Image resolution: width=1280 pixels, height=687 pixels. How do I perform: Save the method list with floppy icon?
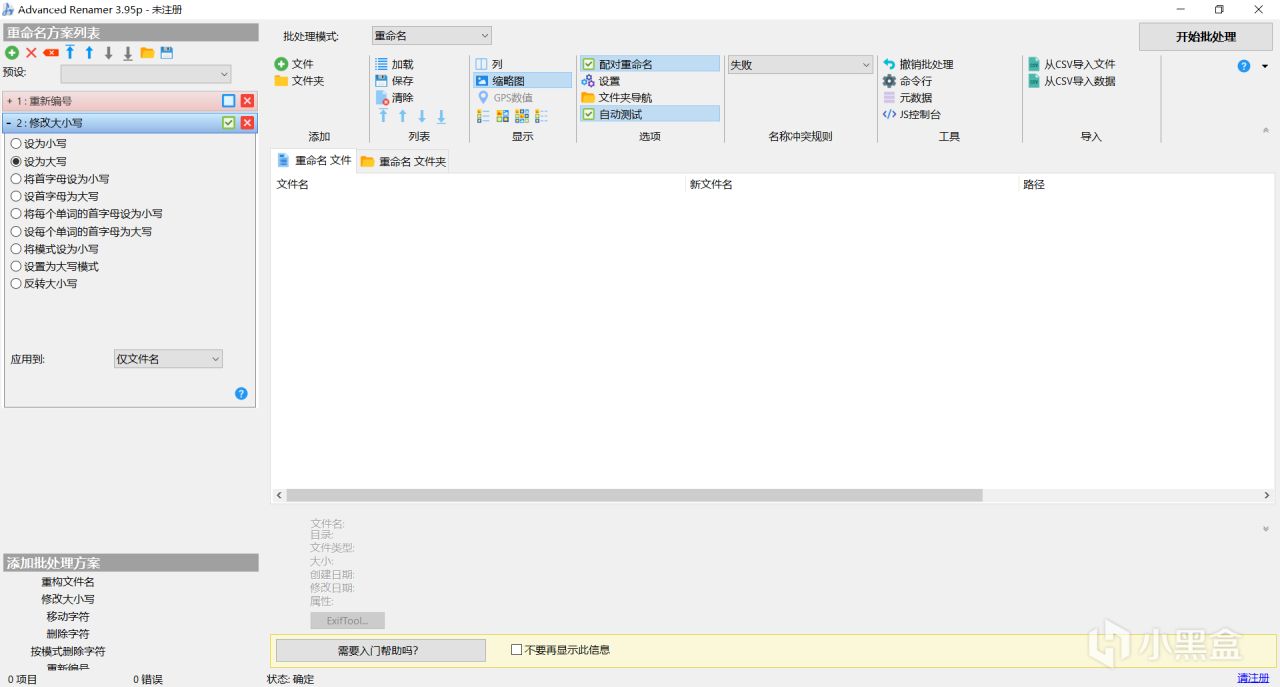point(167,53)
